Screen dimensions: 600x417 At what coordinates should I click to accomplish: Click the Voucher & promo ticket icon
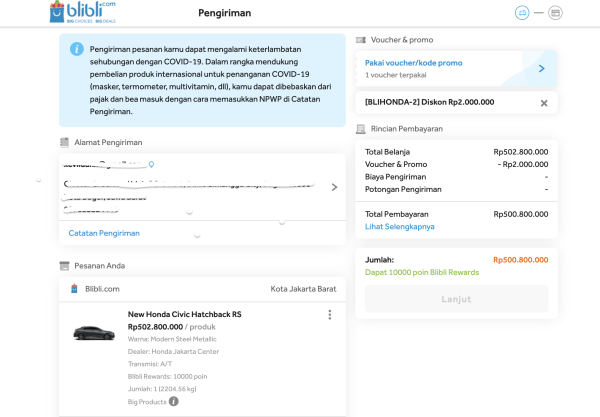click(x=361, y=40)
